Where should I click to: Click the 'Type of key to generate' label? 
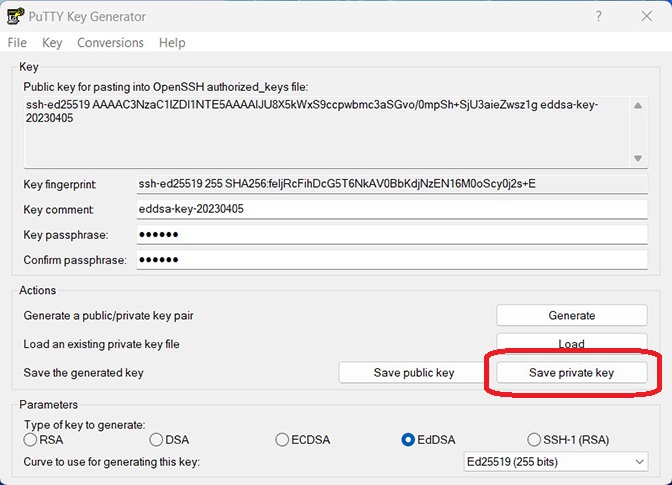click(84, 425)
